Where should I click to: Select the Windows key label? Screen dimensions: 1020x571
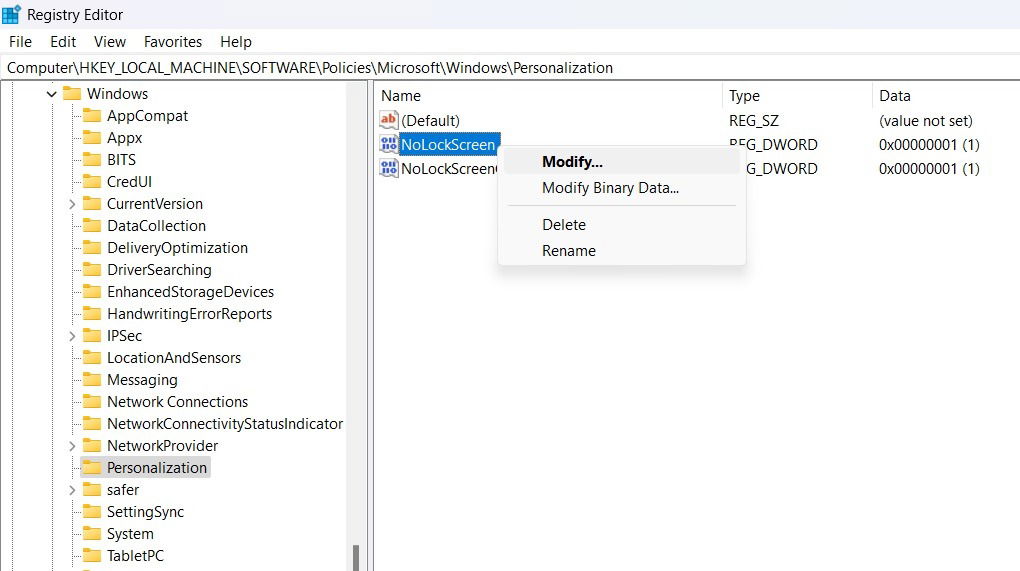(x=117, y=94)
